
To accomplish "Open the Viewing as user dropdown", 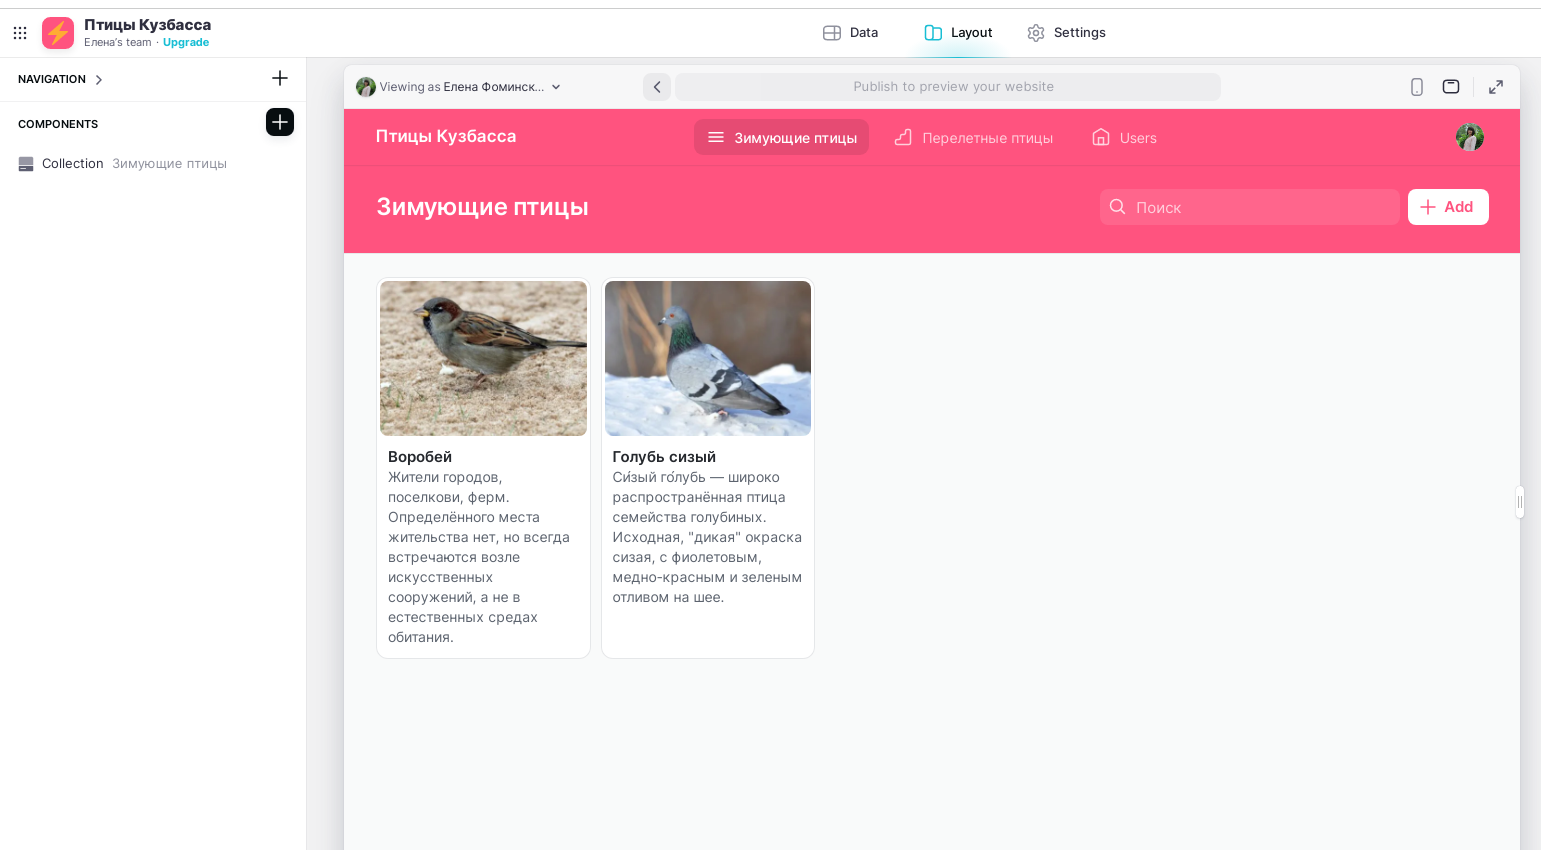I will point(459,87).
